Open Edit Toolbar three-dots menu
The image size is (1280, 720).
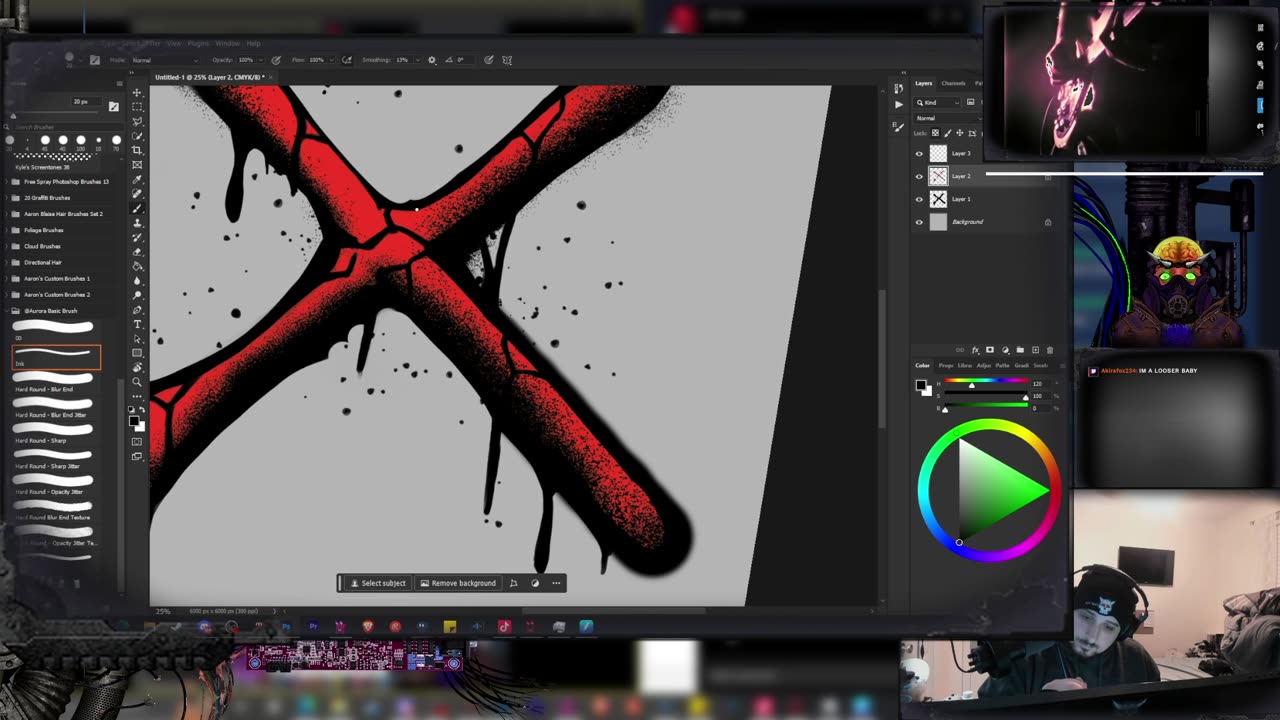pos(138,396)
